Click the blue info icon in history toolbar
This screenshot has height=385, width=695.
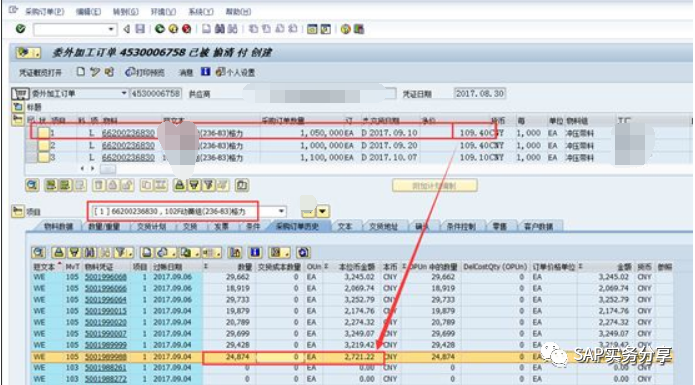(x=255, y=253)
